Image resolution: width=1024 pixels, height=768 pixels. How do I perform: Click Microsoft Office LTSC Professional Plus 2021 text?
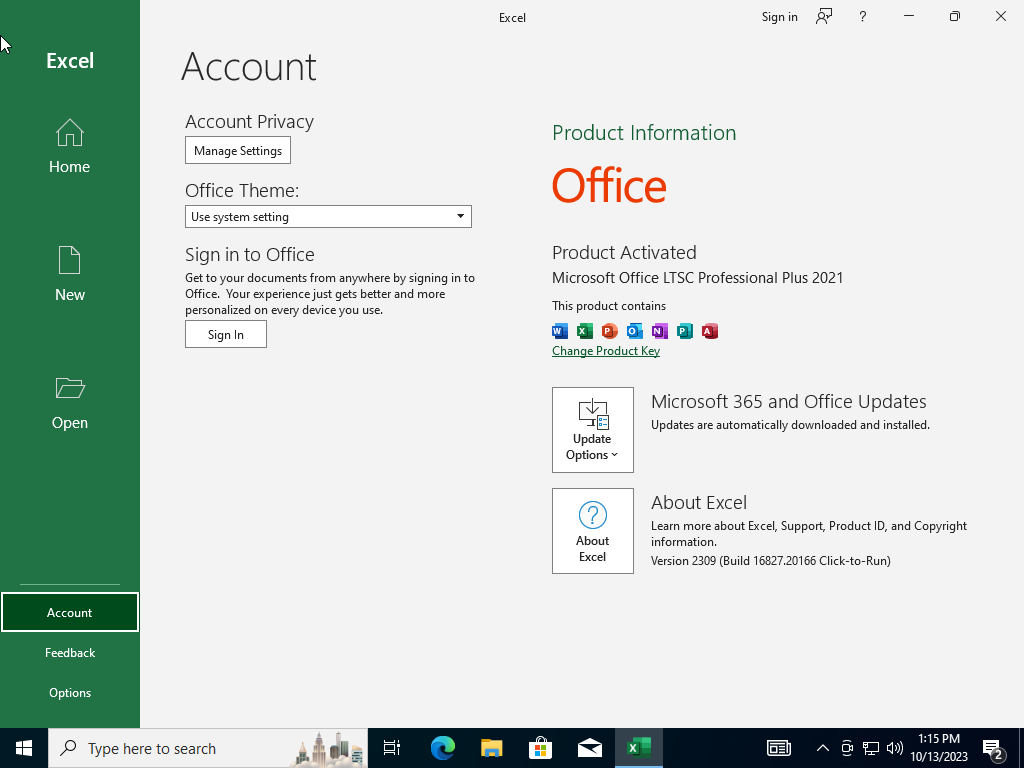[697, 278]
